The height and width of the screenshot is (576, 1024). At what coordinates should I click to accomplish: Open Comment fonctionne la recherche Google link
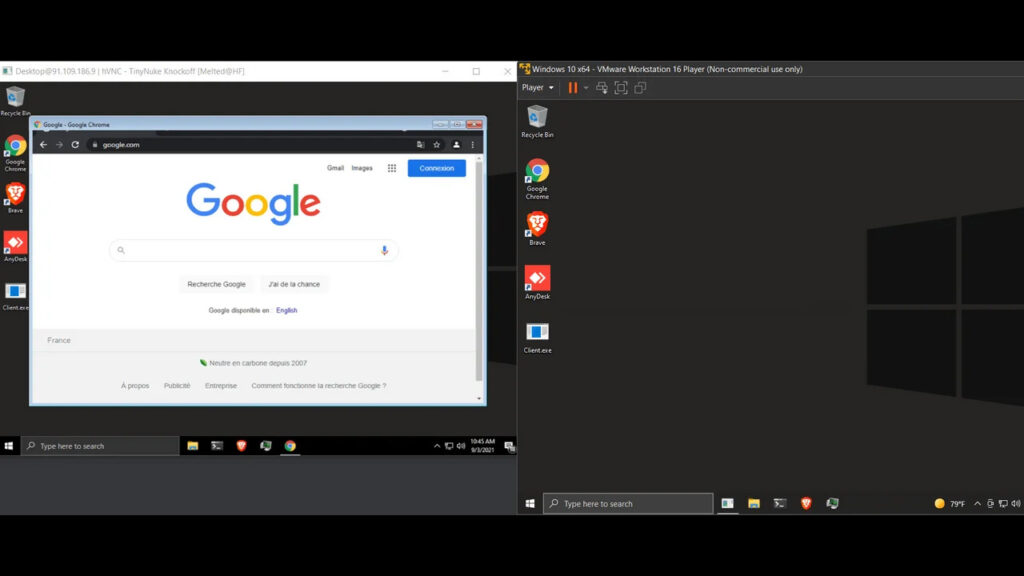click(x=319, y=386)
